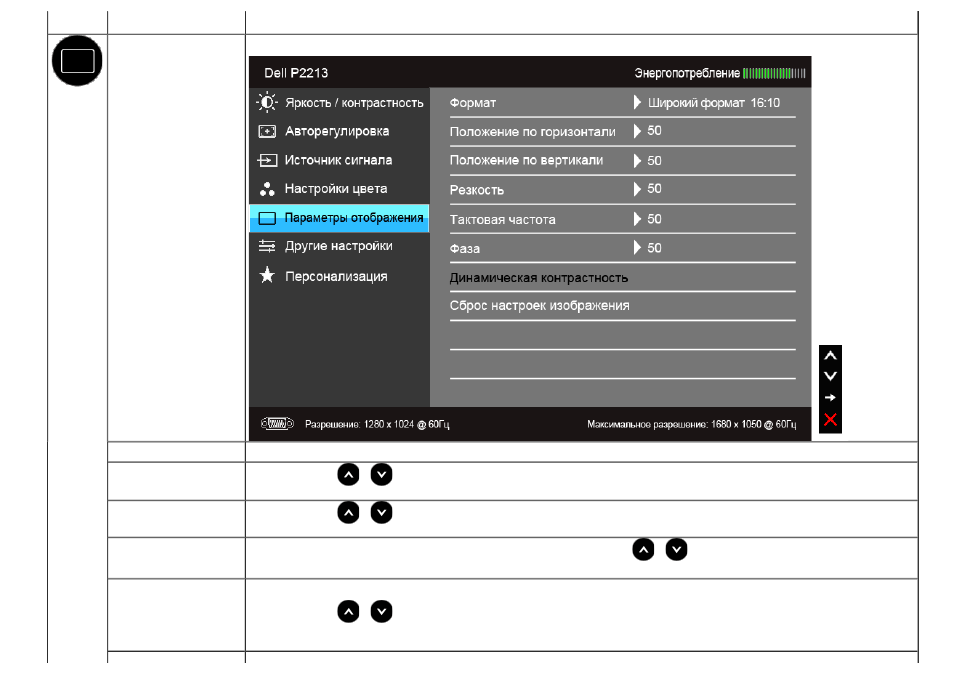Open the Тактовая частота setting
This screenshot has width=954, height=674.
[x=622, y=219]
